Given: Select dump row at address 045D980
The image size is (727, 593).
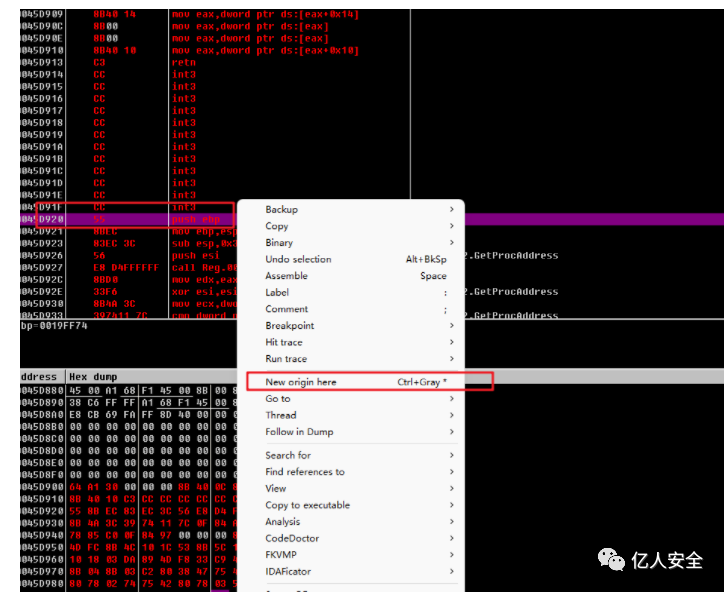Looking at the screenshot, I should (x=129, y=584).
